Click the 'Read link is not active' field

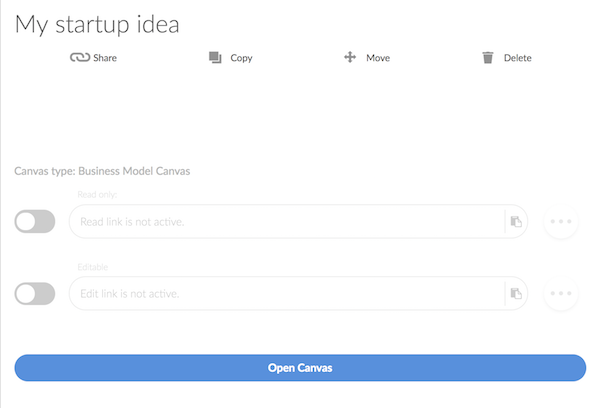(285, 222)
